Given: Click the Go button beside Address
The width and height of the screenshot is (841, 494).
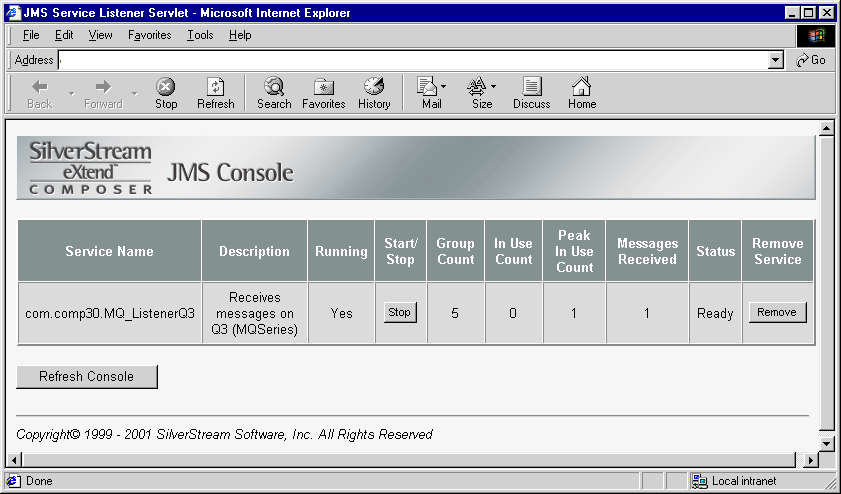Looking at the screenshot, I should tap(811, 60).
